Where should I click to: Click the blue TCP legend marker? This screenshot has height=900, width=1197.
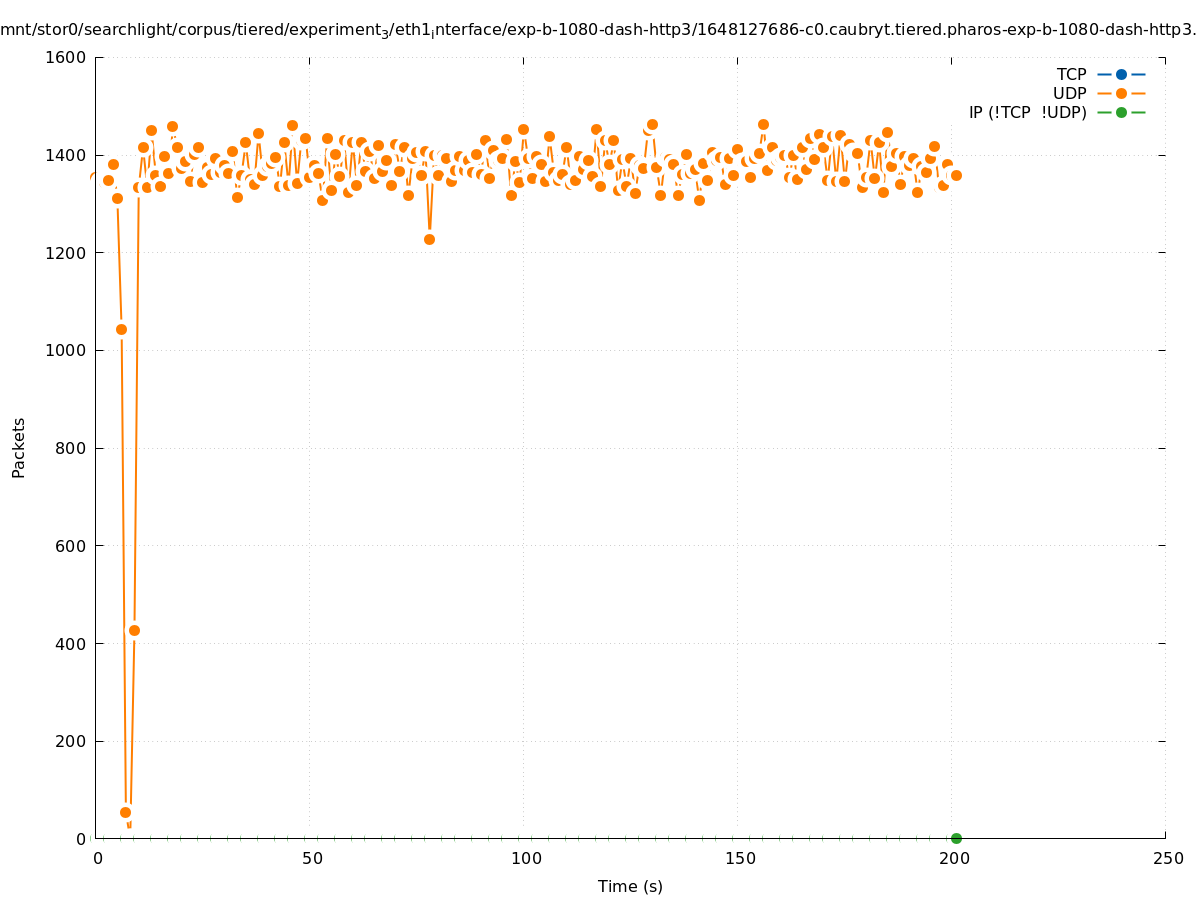tap(1121, 74)
